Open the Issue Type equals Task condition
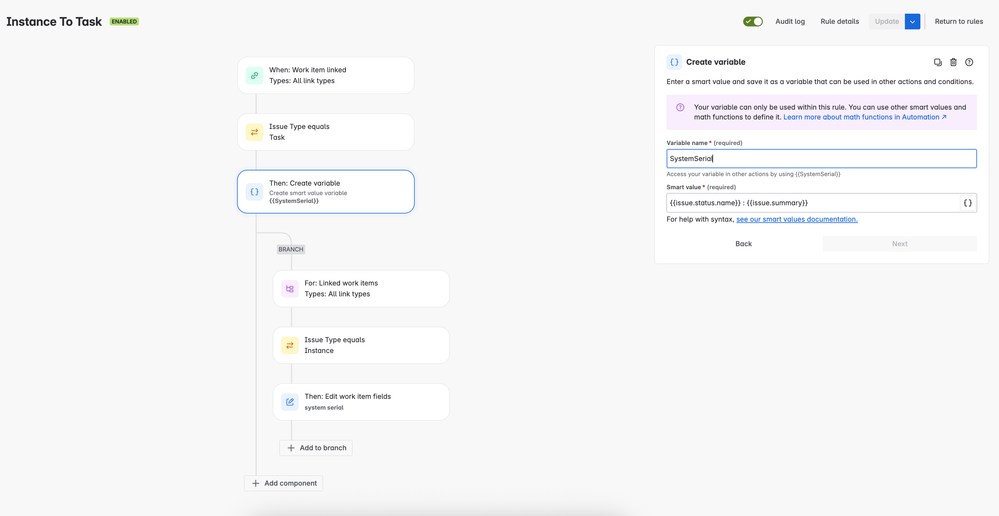Screen dimensions: 999x516 coord(326,132)
